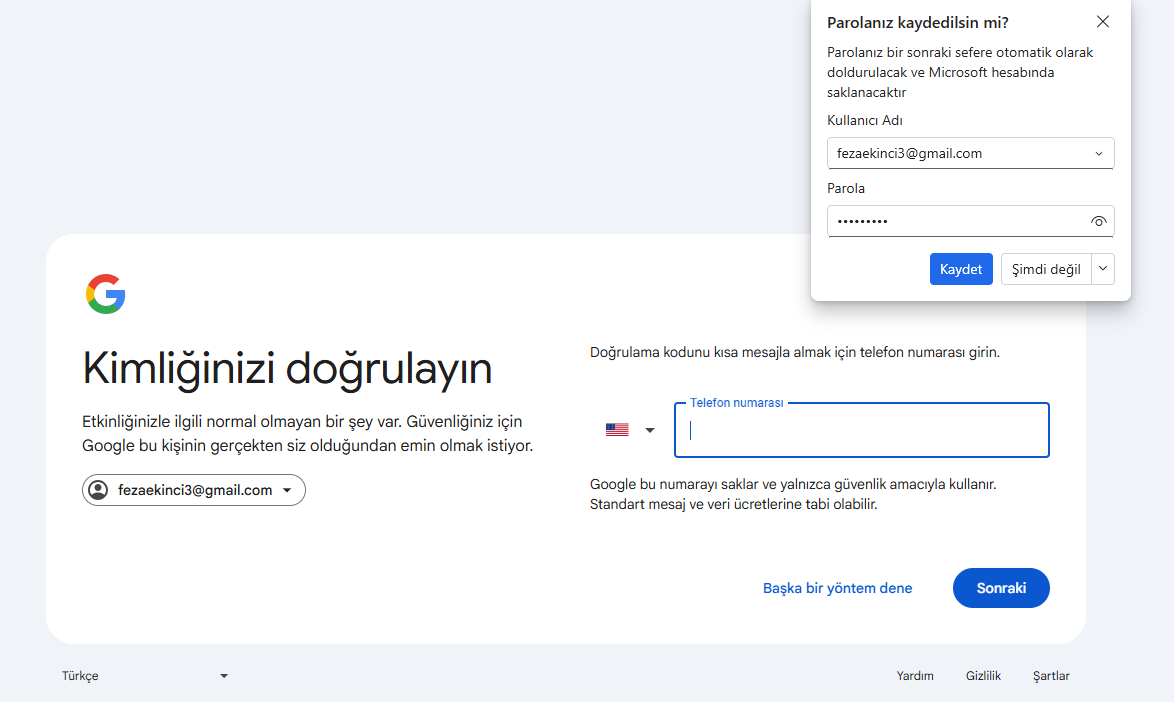Click the 'Doğrulama kodunu kısa mesajla' instruction text

[x=794, y=352]
